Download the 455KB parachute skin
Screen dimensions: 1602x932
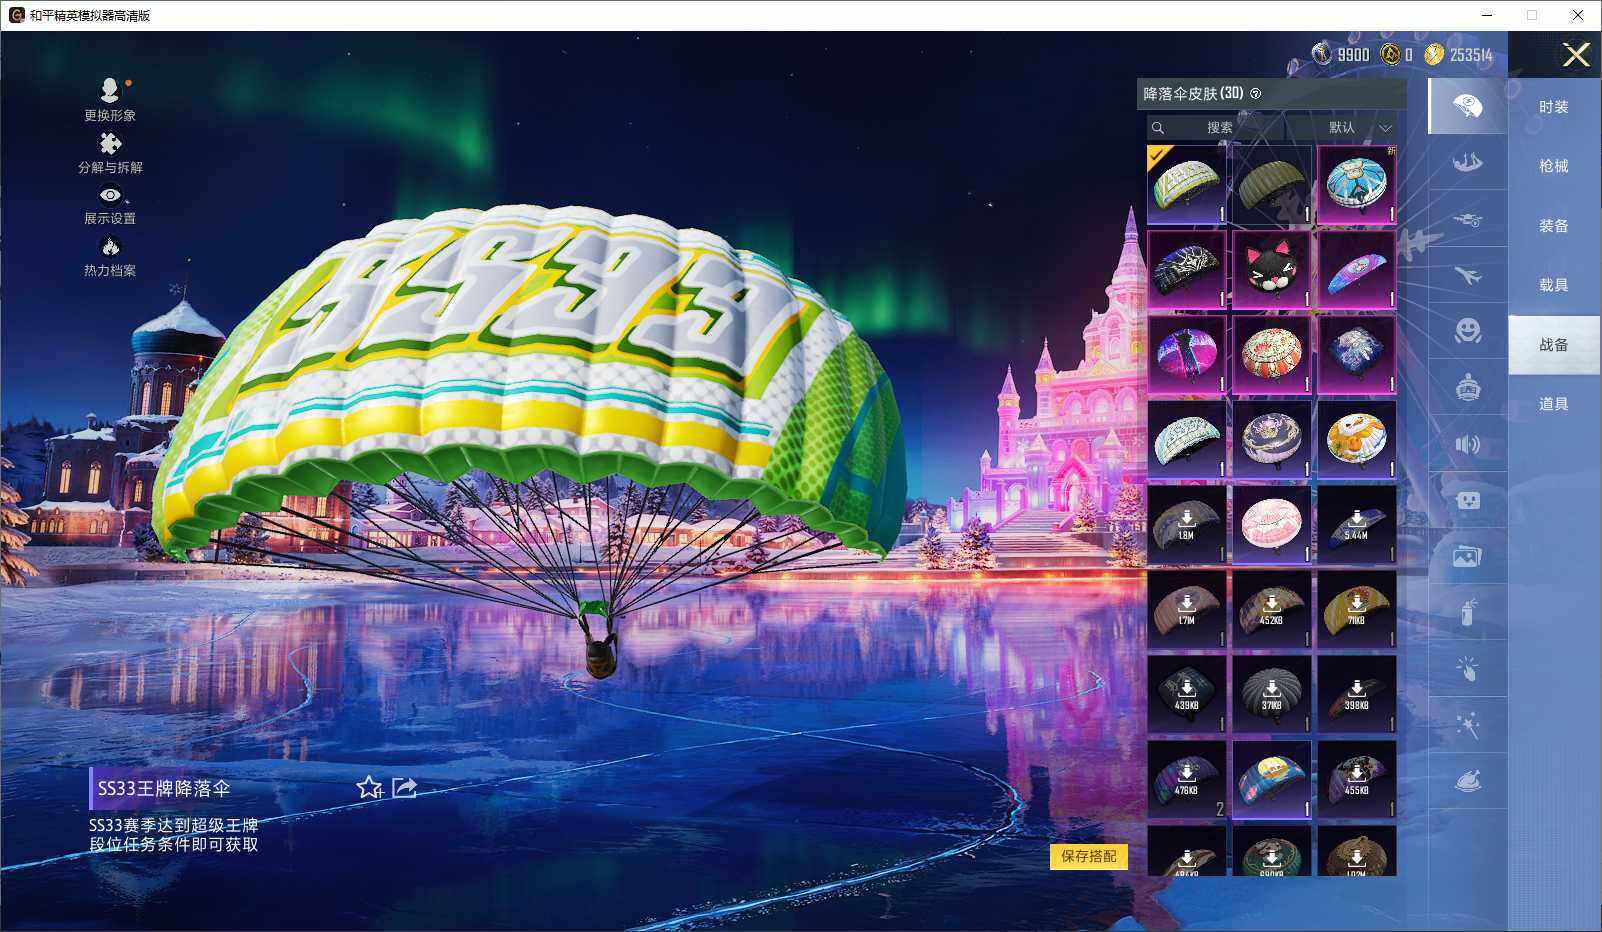pyautogui.click(x=1357, y=780)
